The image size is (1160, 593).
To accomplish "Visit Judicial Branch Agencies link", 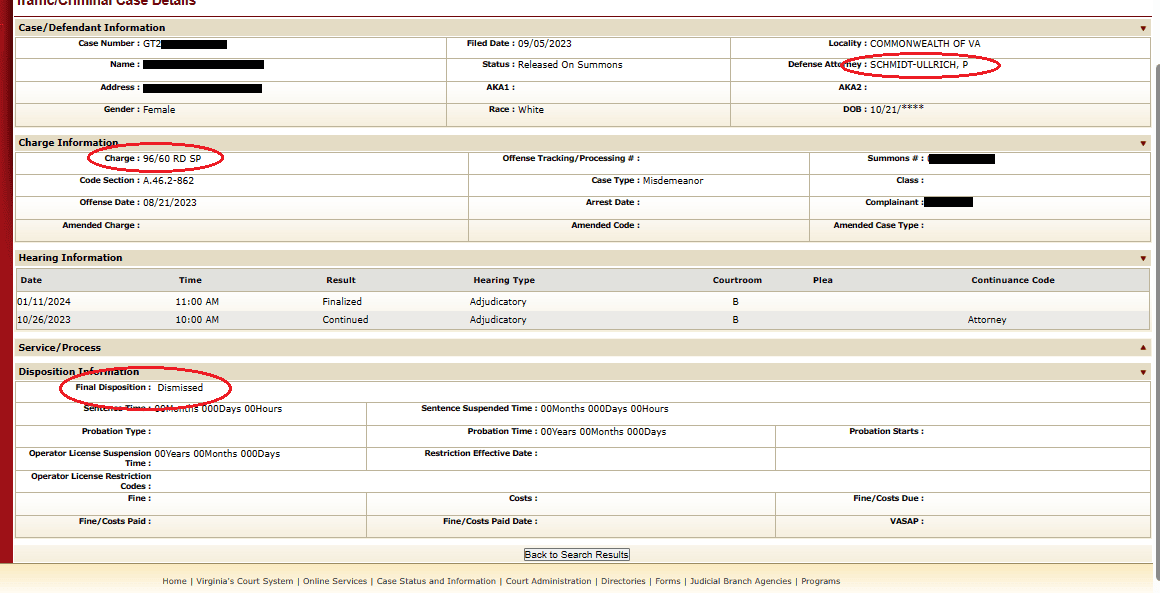I will point(740,581).
